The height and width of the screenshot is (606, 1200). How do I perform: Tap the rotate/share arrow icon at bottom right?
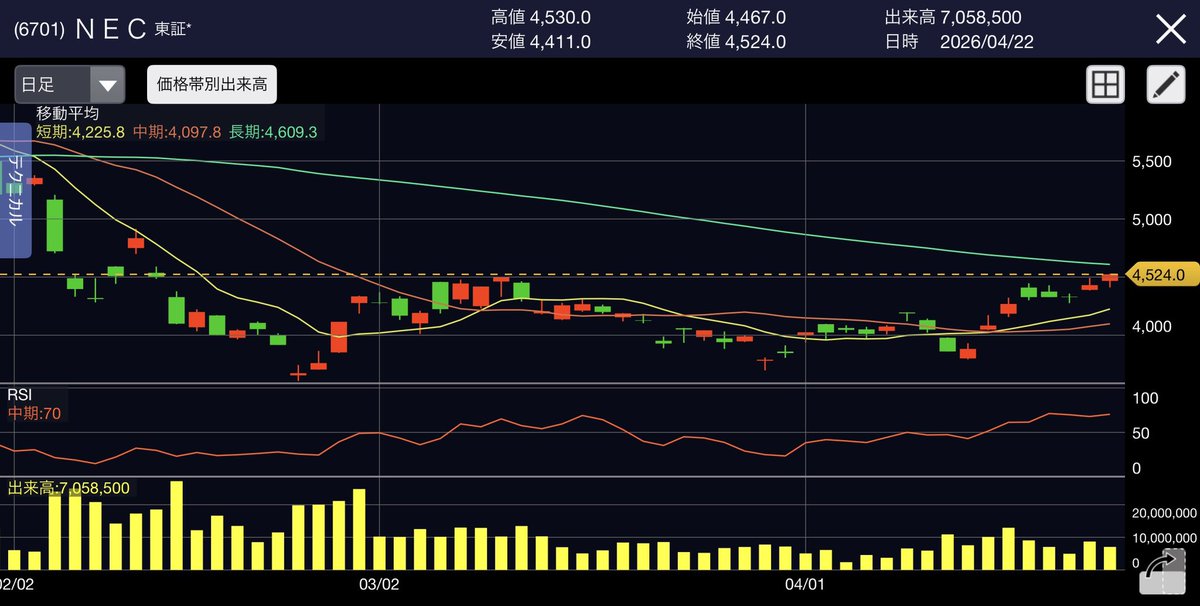click(x=1161, y=573)
